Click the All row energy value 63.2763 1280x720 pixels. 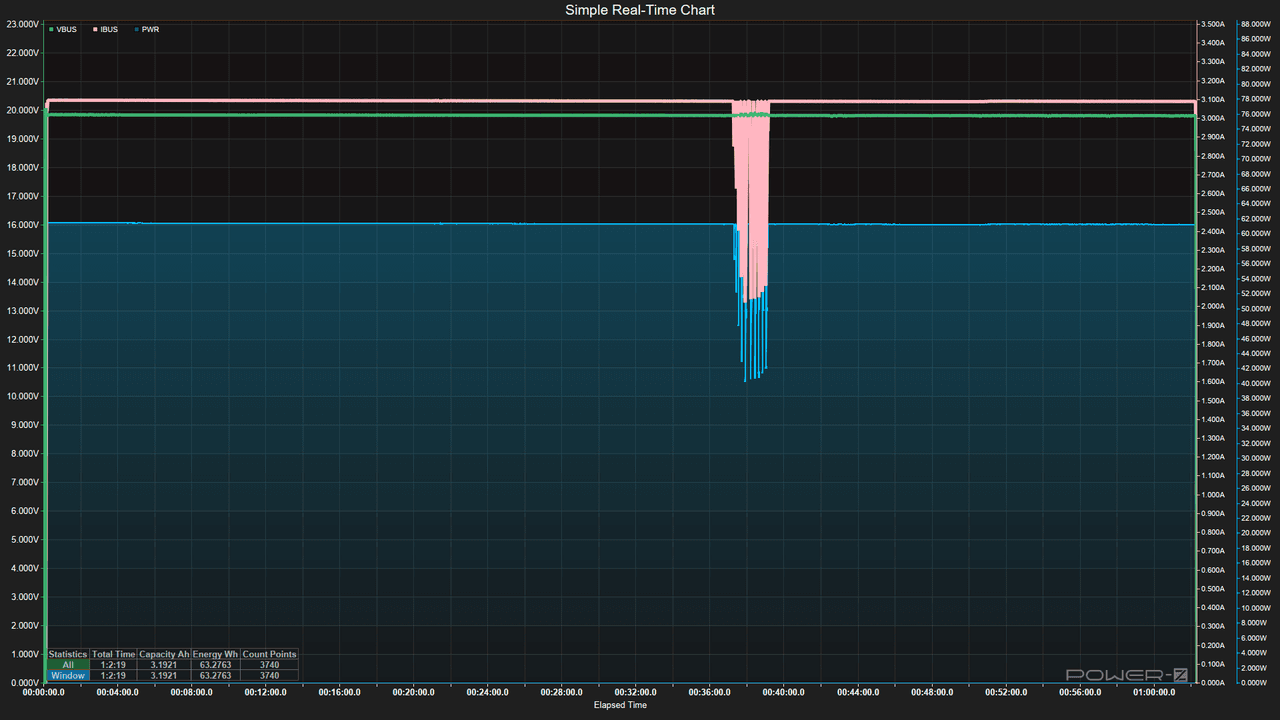[215, 665]
